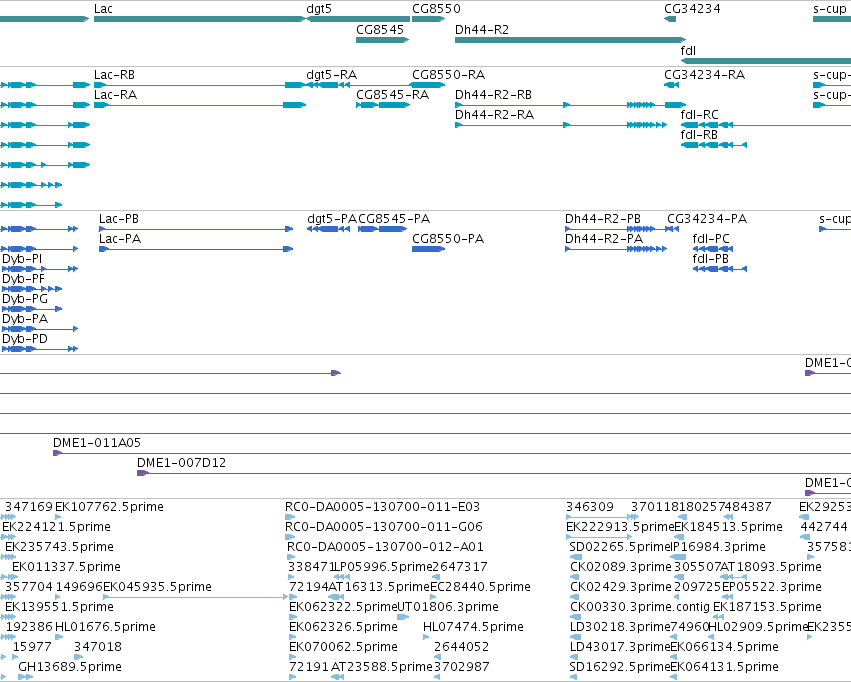
Task: Select EST label EK224121.5prime
Action: [56, 527]
